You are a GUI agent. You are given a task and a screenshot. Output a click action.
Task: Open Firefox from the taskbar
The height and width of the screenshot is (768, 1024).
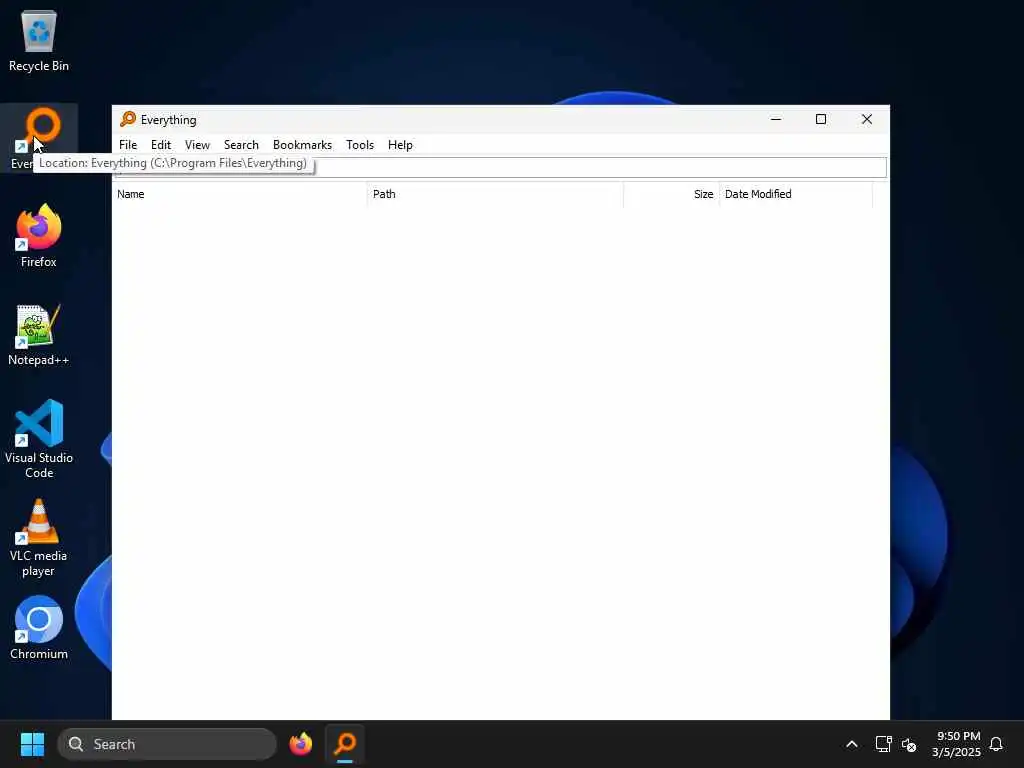300,744
